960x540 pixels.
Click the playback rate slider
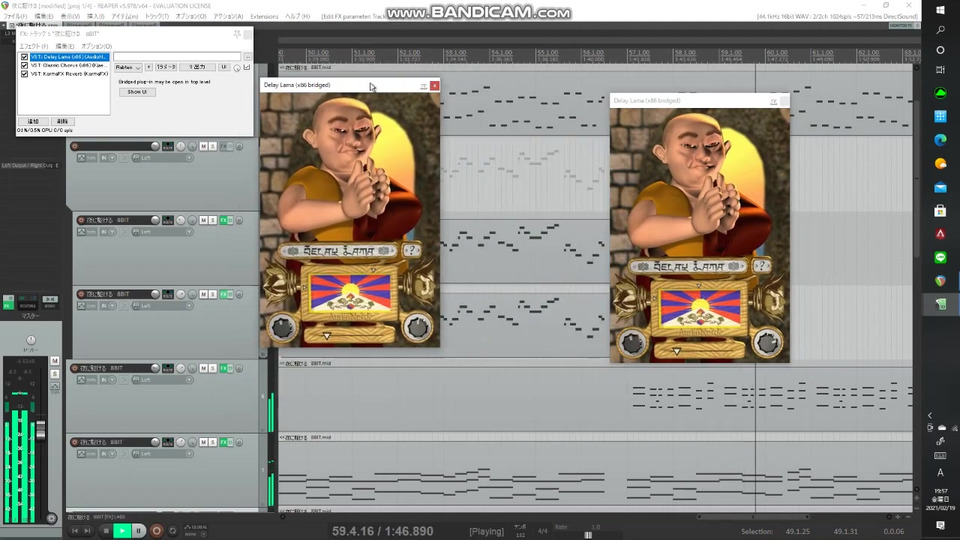click(588, 535)
